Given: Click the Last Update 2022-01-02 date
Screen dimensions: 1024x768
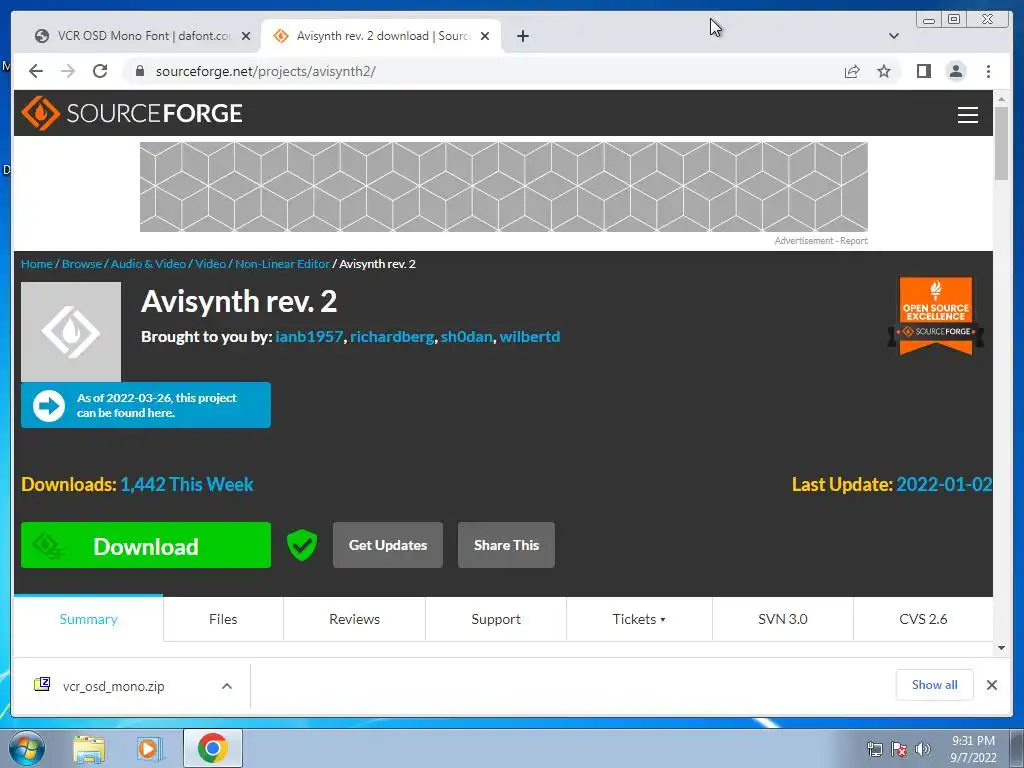Looking at the screenshot, I should point(944,485).
